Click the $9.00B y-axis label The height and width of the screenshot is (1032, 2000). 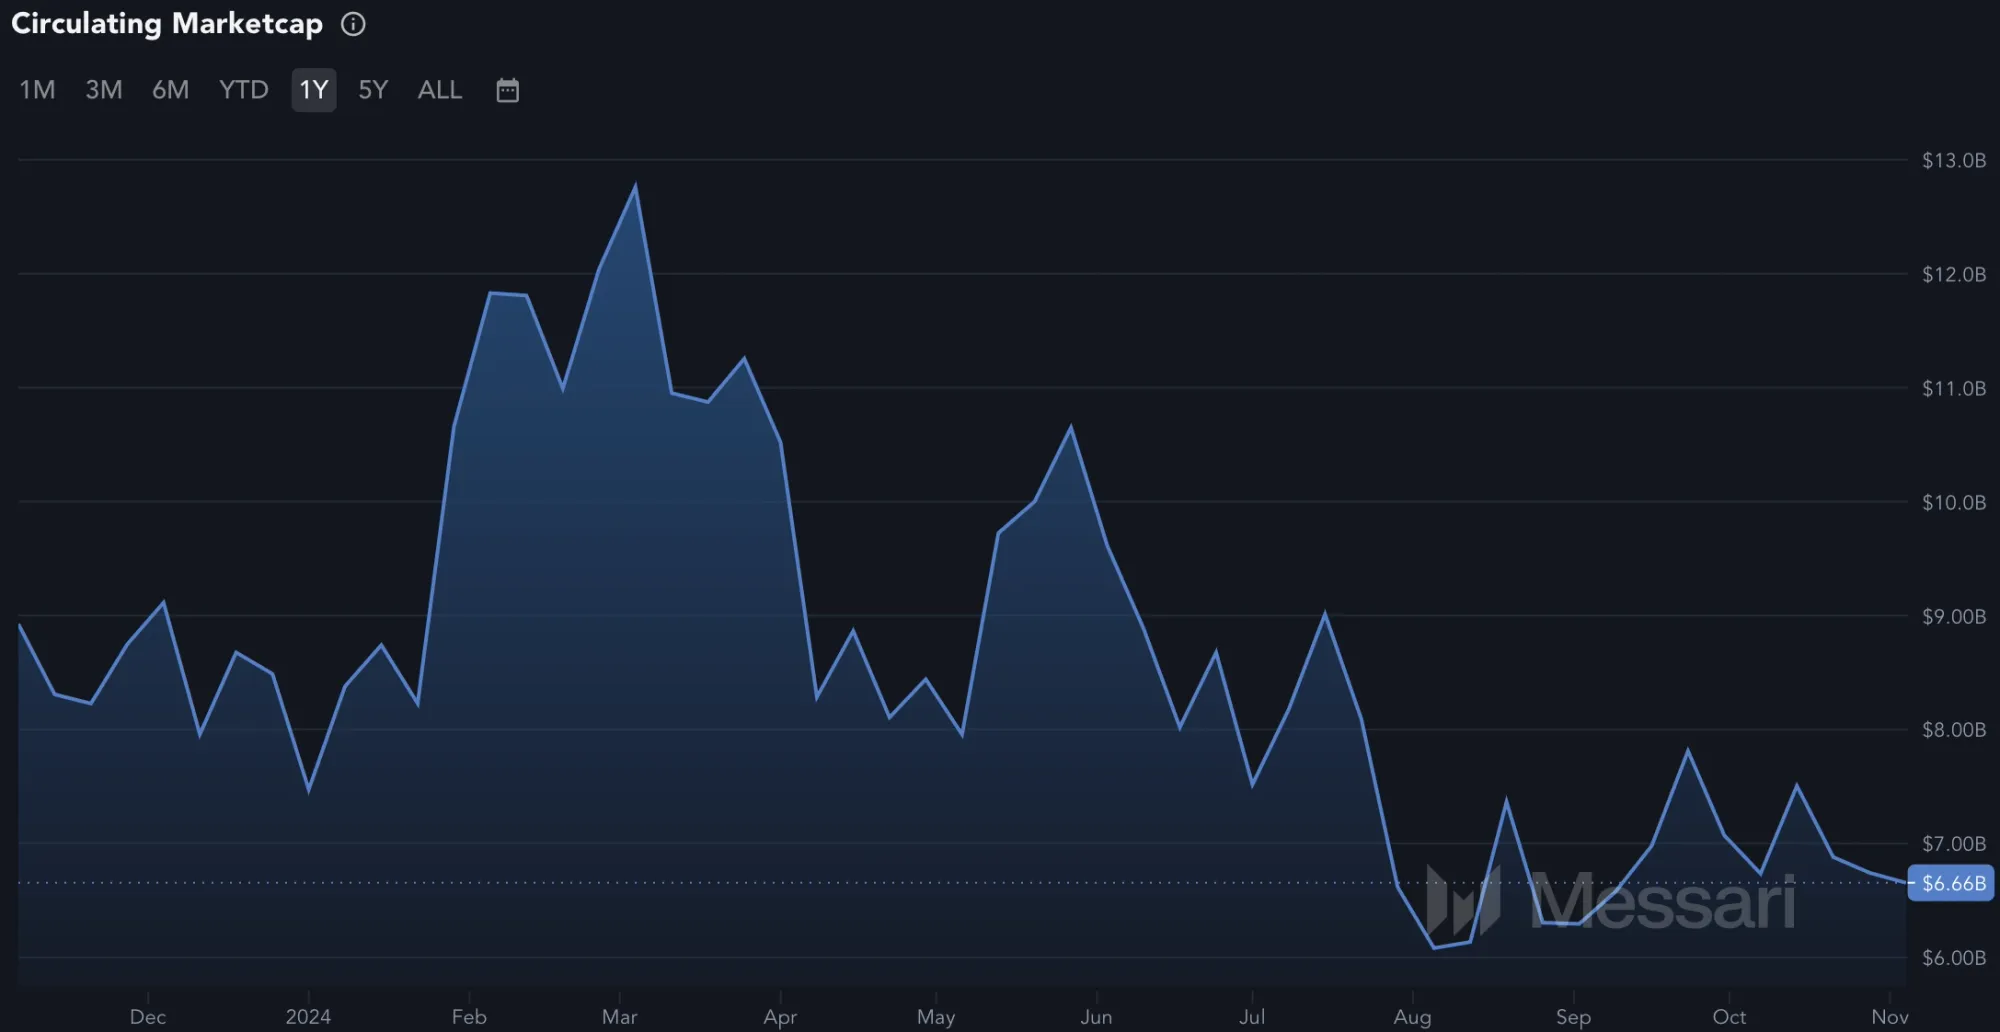pyautogui.click(x=1954, y=616)
